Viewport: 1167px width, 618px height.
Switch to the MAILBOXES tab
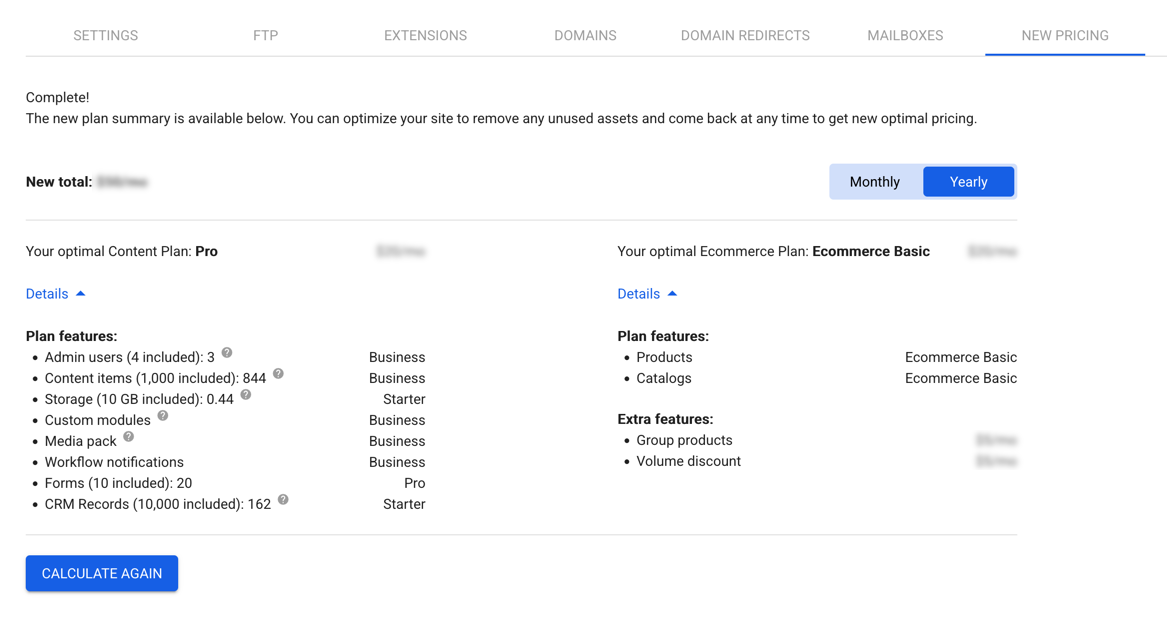pyautogui.click(x=904, y=35)
